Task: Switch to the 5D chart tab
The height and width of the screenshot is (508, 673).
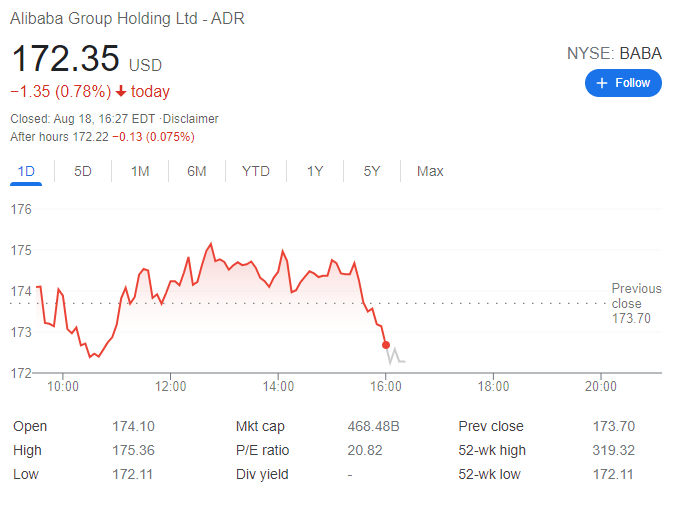Action: click(83, 171)
